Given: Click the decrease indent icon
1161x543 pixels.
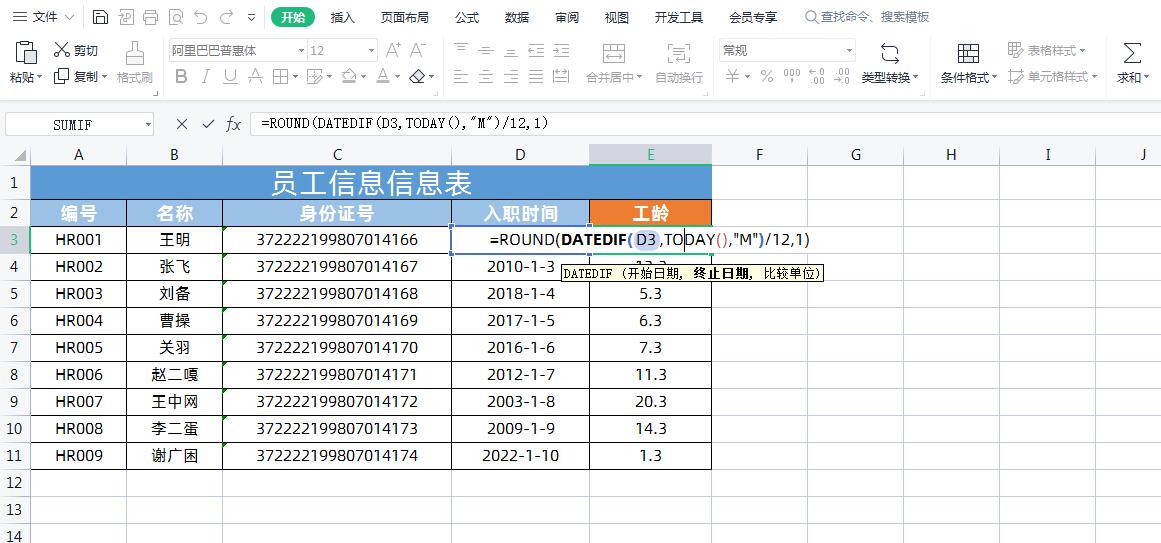Looking at the screenshot, I should pos(536,50).
